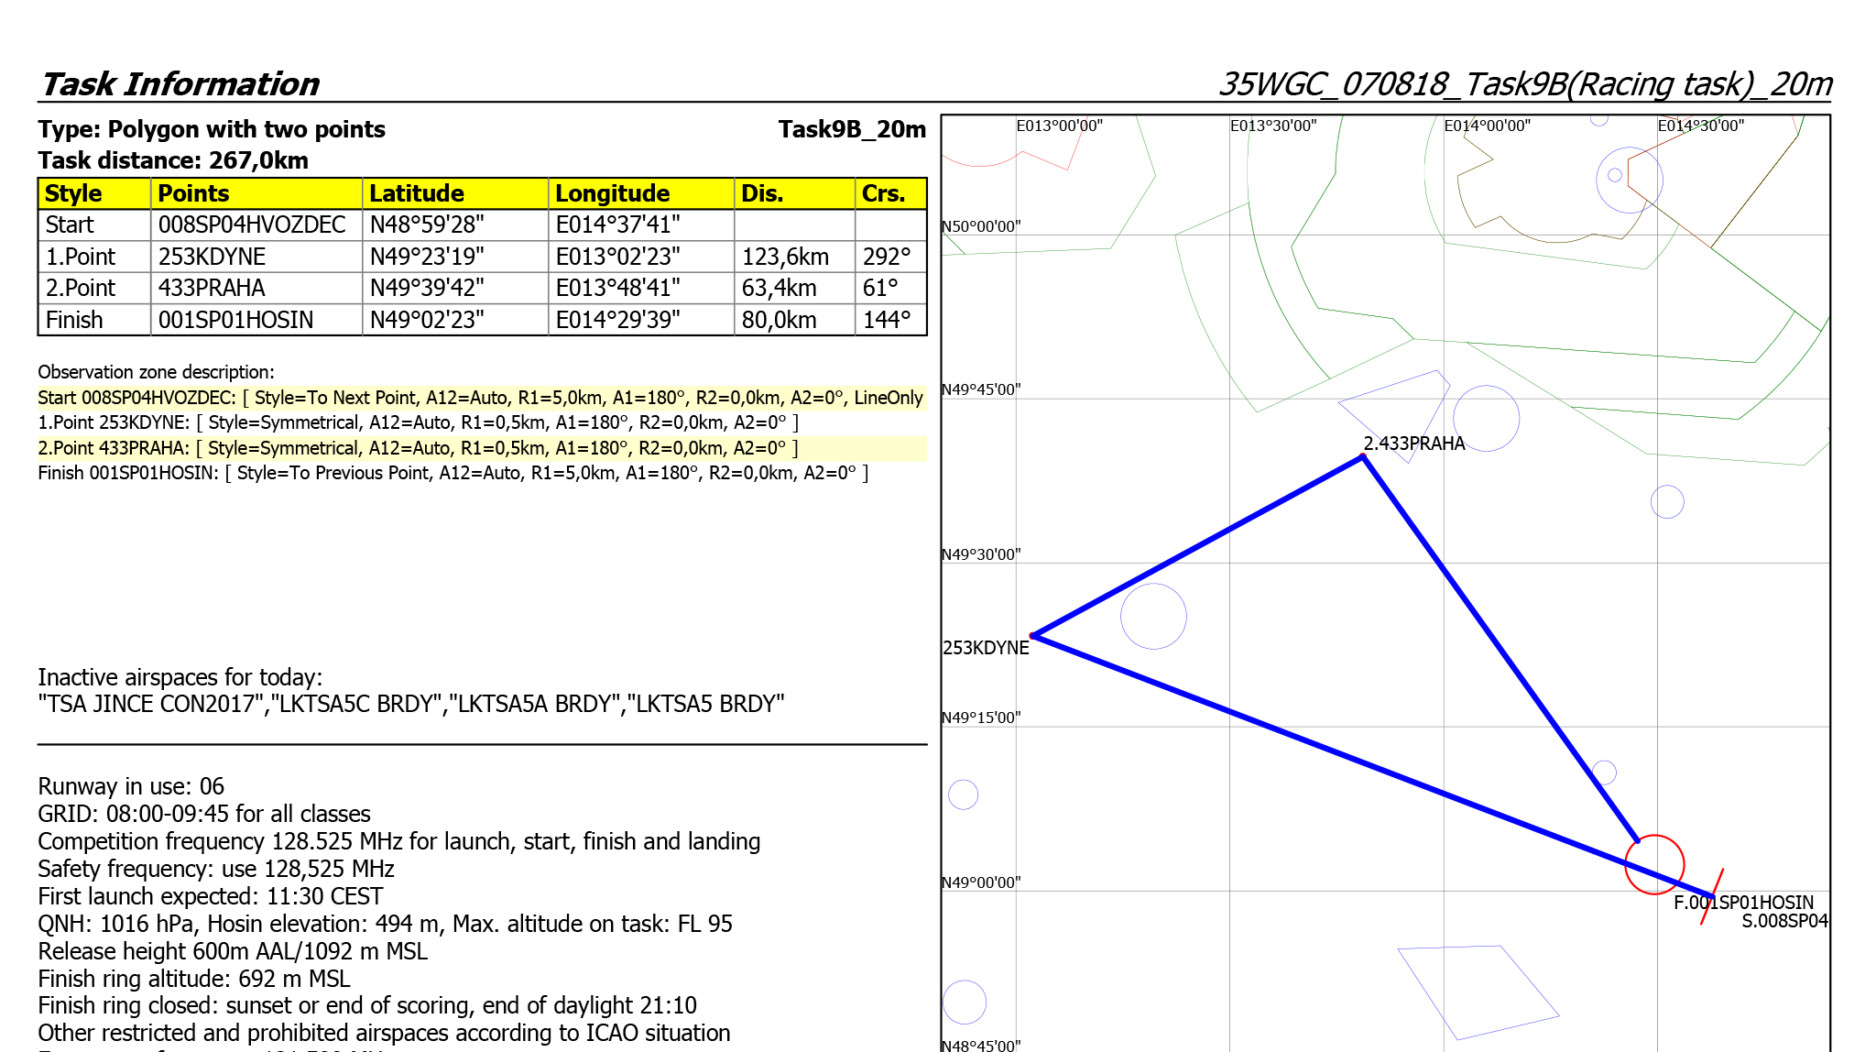
Task: Select the Latitude column header
Action: tap(417, 193)
